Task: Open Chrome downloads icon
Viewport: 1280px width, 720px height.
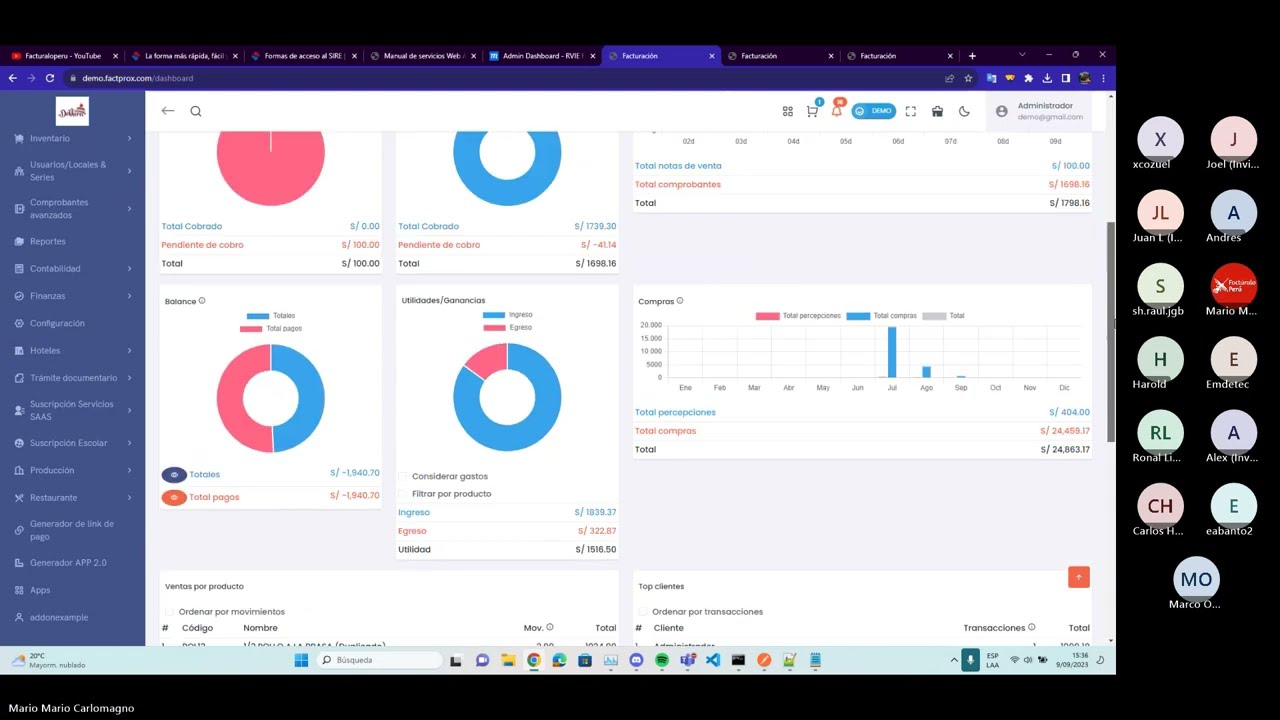Action: tap(1047, 78)
